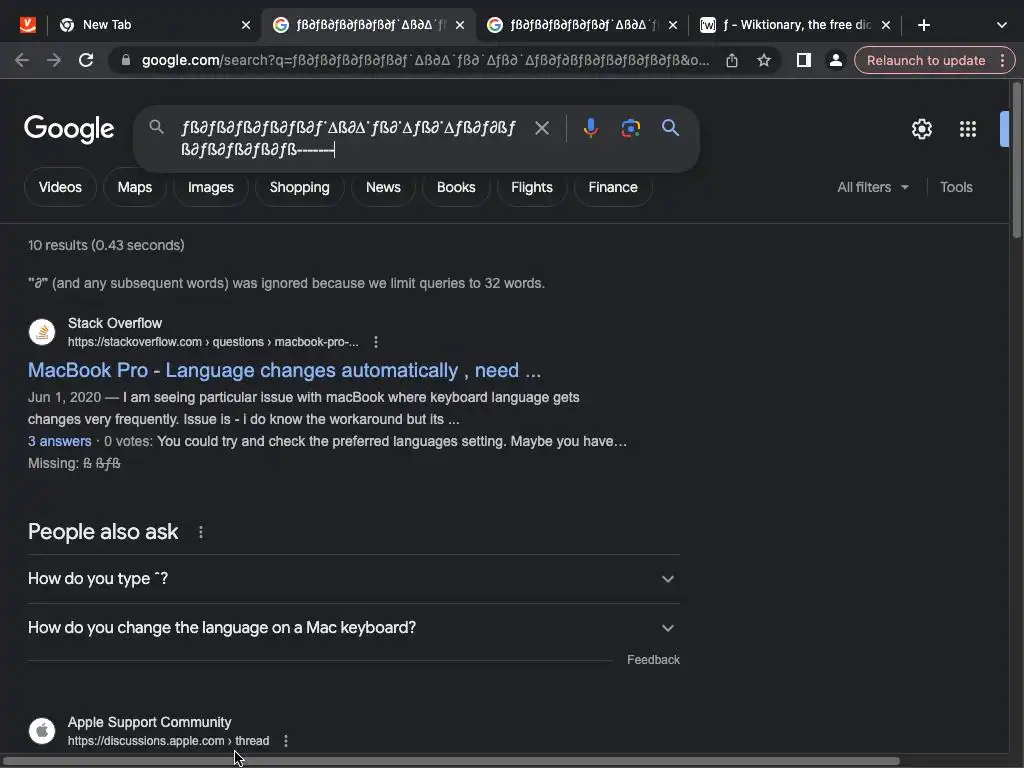Open Google quick settings gear
This screenshot has width=1024, height=768.
[x=921, y=129]
